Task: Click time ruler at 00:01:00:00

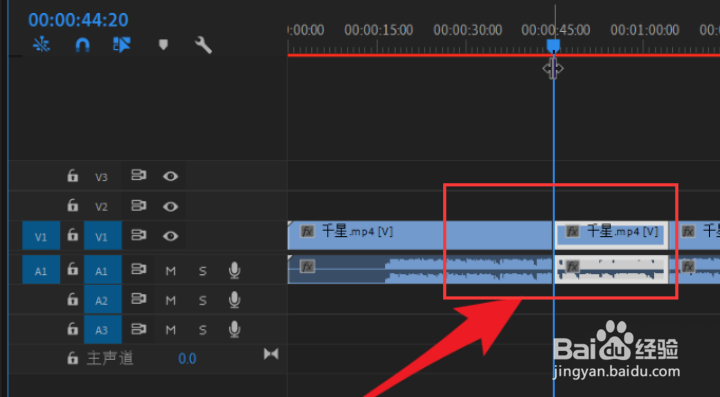Action: 645,30
